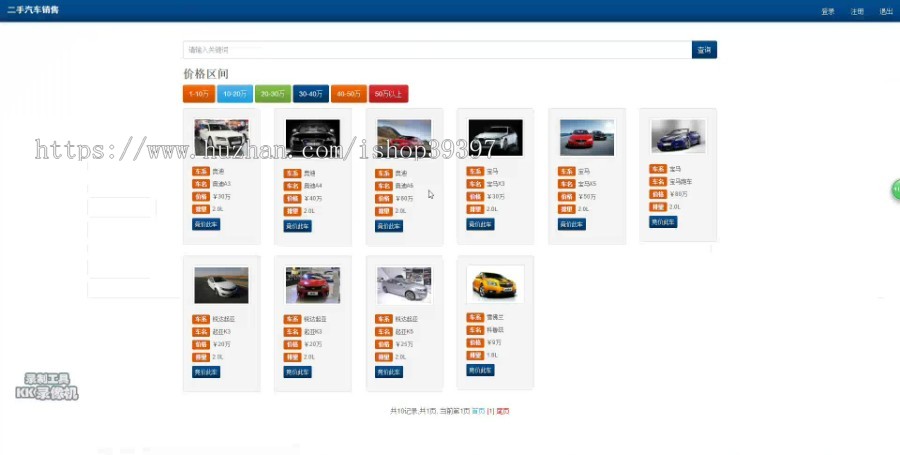900x455 pixels.
Task: Choose the green 20-30万 price range
Action: 273,94
